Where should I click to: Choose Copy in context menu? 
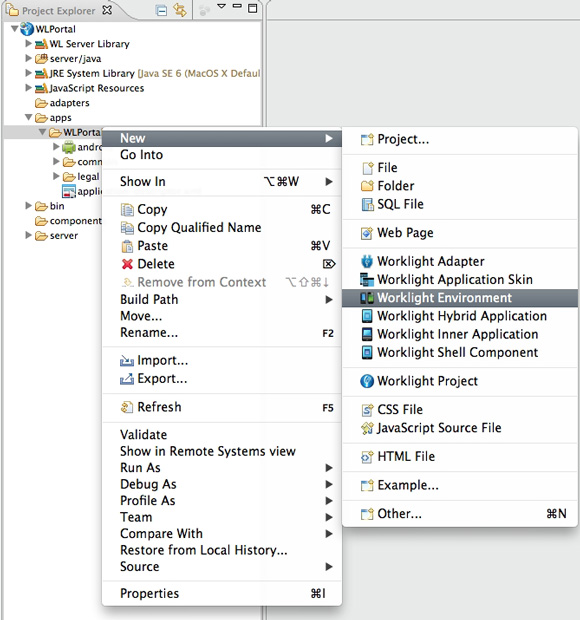(x=222, y=209)
